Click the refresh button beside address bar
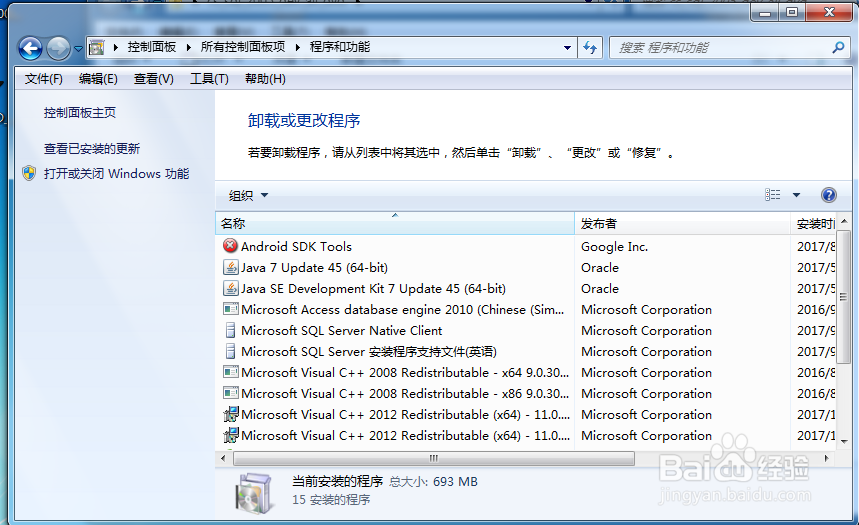The width and height of the screenshot is (859, 525). coord(590,48)
